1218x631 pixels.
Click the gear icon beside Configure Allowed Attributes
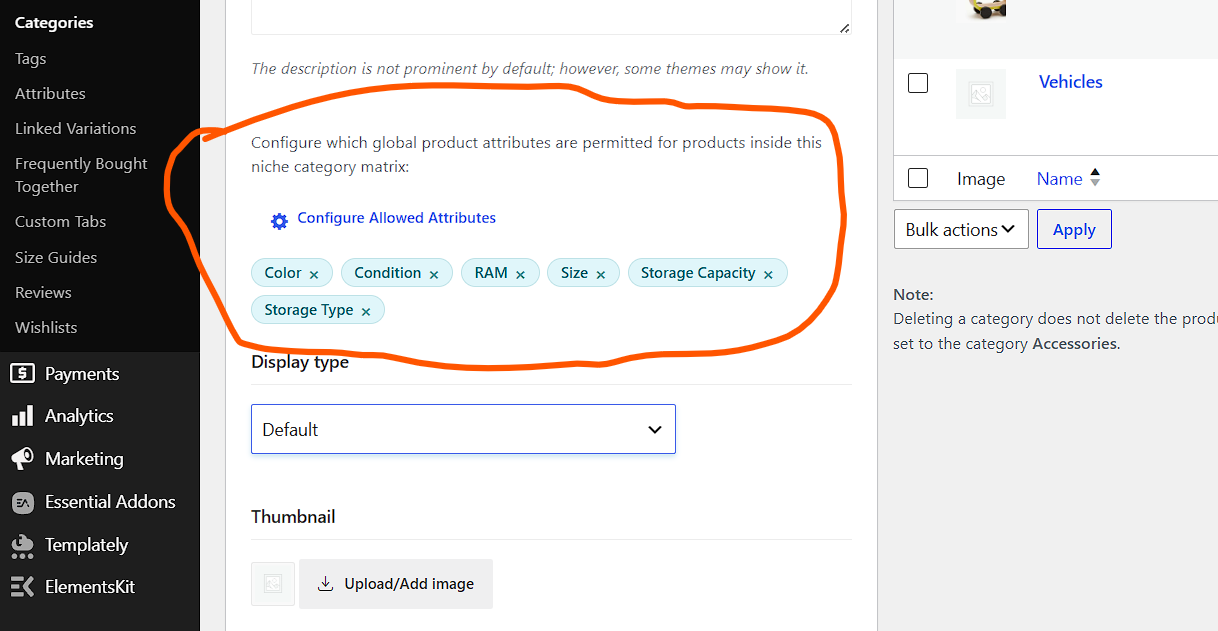(279, 221)
